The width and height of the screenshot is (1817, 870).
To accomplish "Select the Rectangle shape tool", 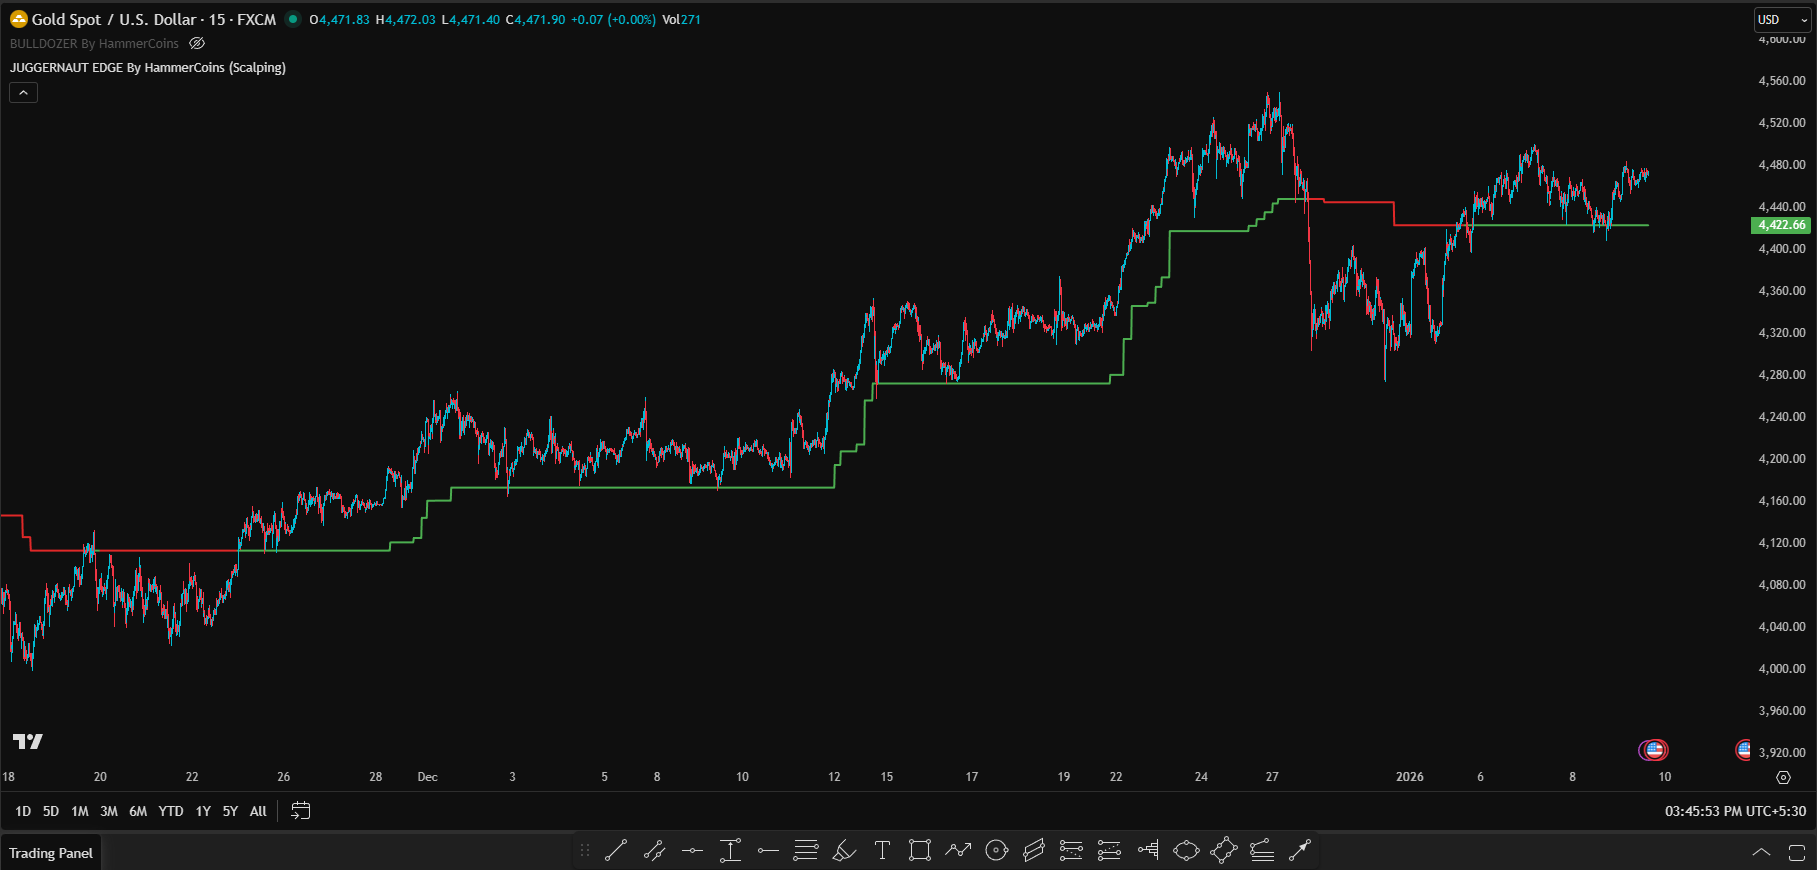I will 919,851.
